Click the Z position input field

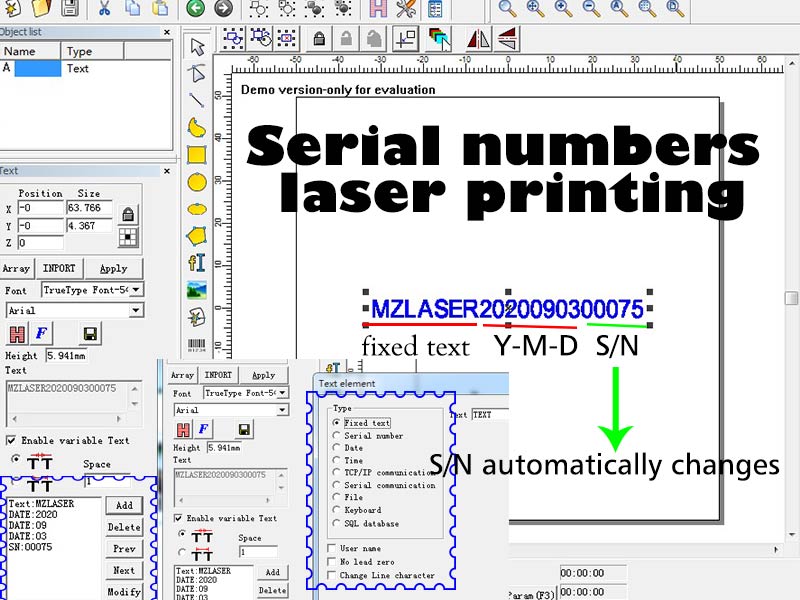[x=40, y=243]
